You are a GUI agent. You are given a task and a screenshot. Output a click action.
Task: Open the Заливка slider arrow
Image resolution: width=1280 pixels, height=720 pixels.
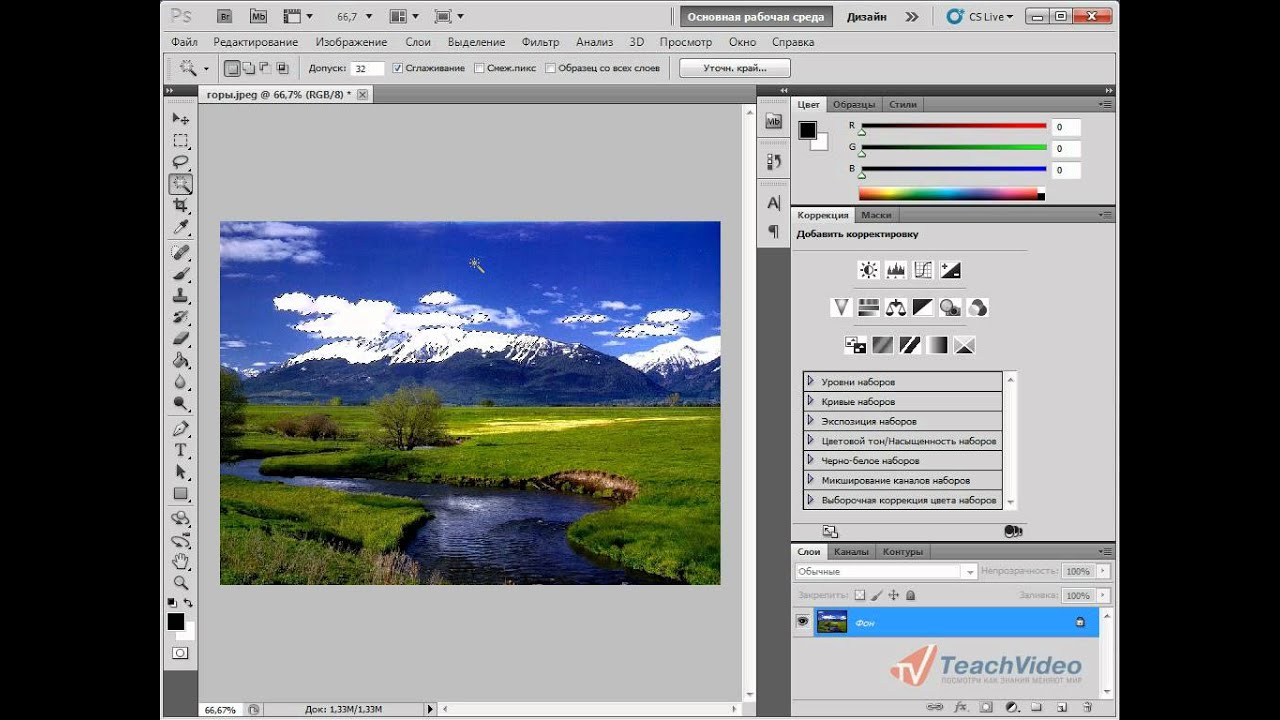tap(1103, 595)
